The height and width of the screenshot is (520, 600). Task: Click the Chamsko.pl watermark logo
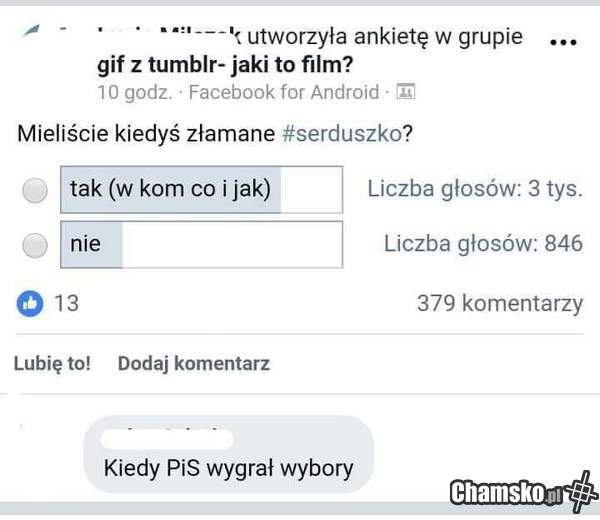[523, 492]
